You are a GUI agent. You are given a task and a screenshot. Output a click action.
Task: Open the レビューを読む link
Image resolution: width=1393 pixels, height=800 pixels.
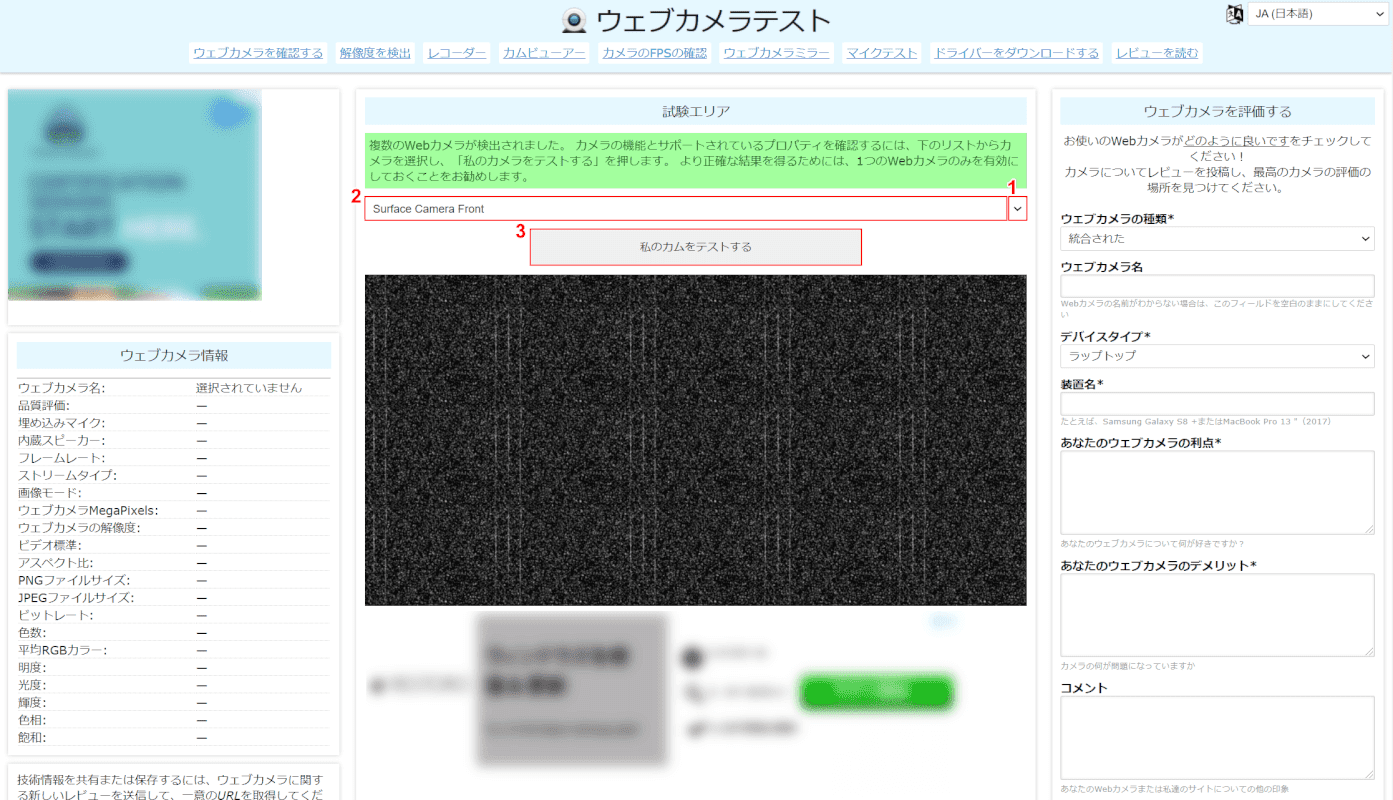[x=1157, y=53]
